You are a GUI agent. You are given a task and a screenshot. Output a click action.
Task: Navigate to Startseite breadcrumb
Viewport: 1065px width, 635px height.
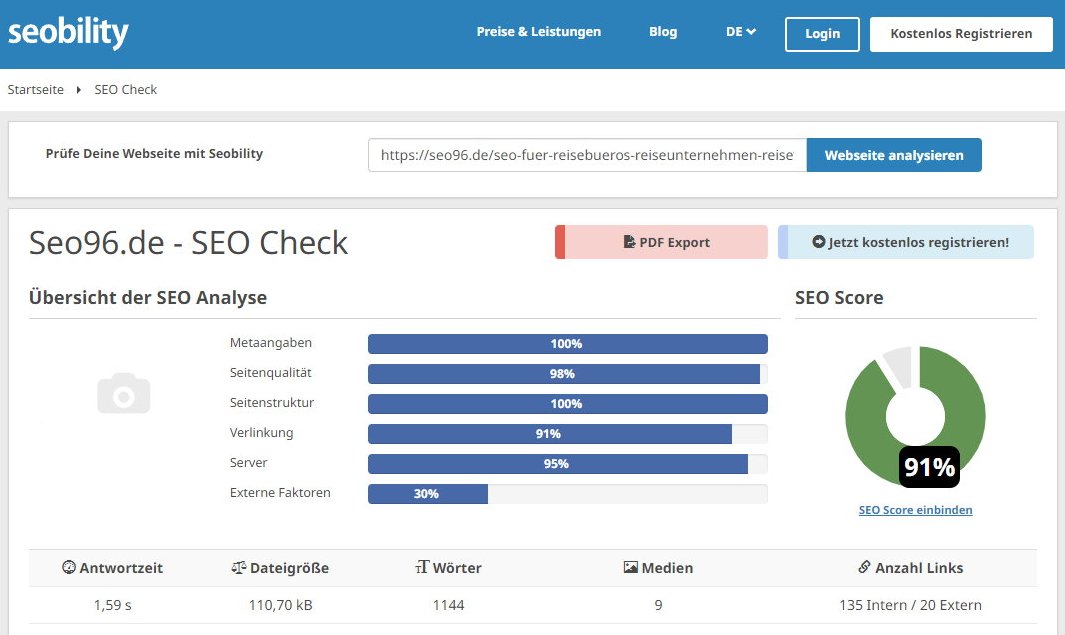(36, 90)
